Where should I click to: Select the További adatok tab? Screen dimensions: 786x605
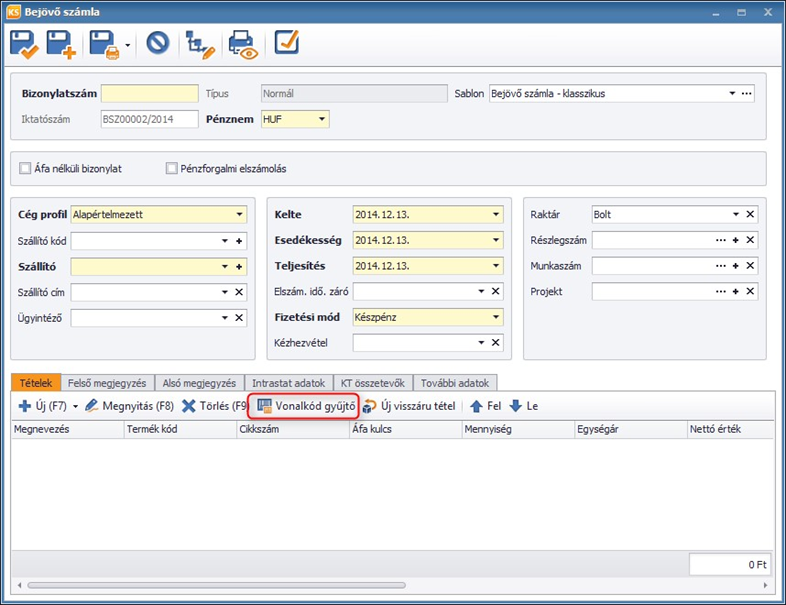[455, 383]
